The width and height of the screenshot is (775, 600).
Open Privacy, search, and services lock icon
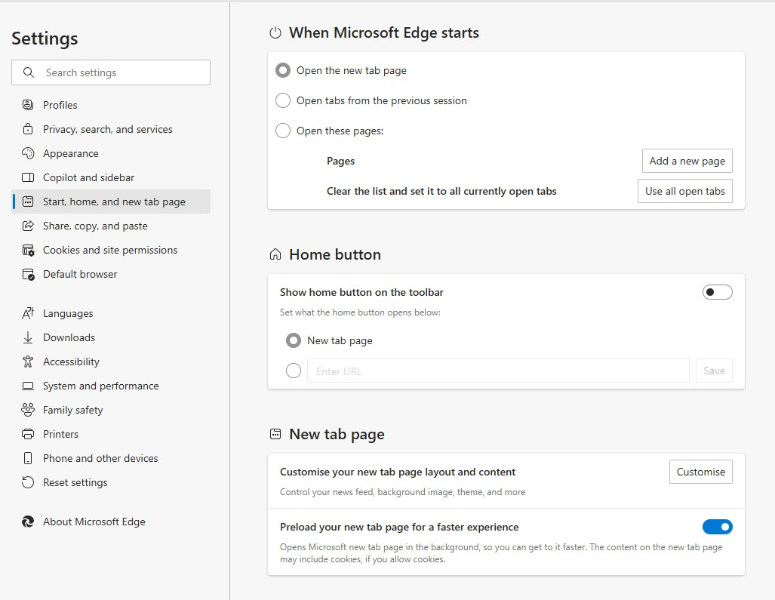pos(28,129)
